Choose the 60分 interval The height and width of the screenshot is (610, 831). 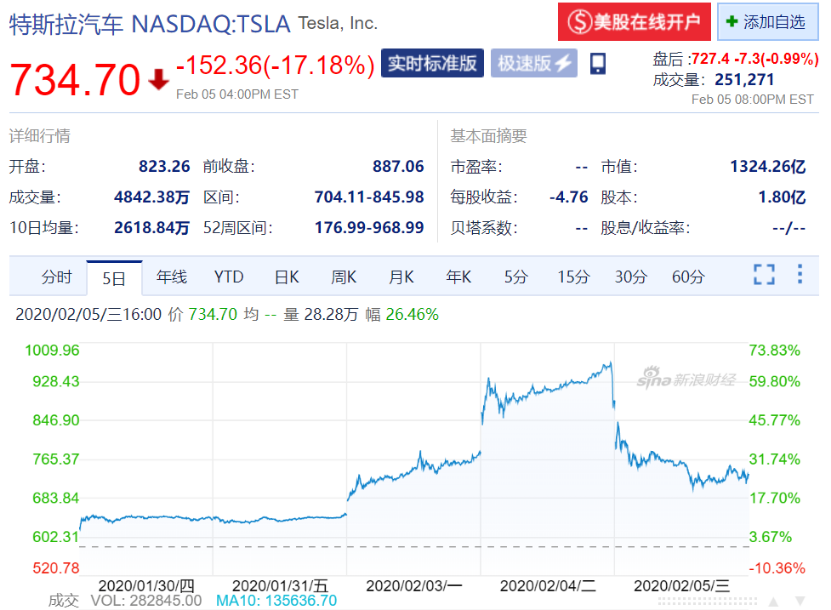(687, 277)
